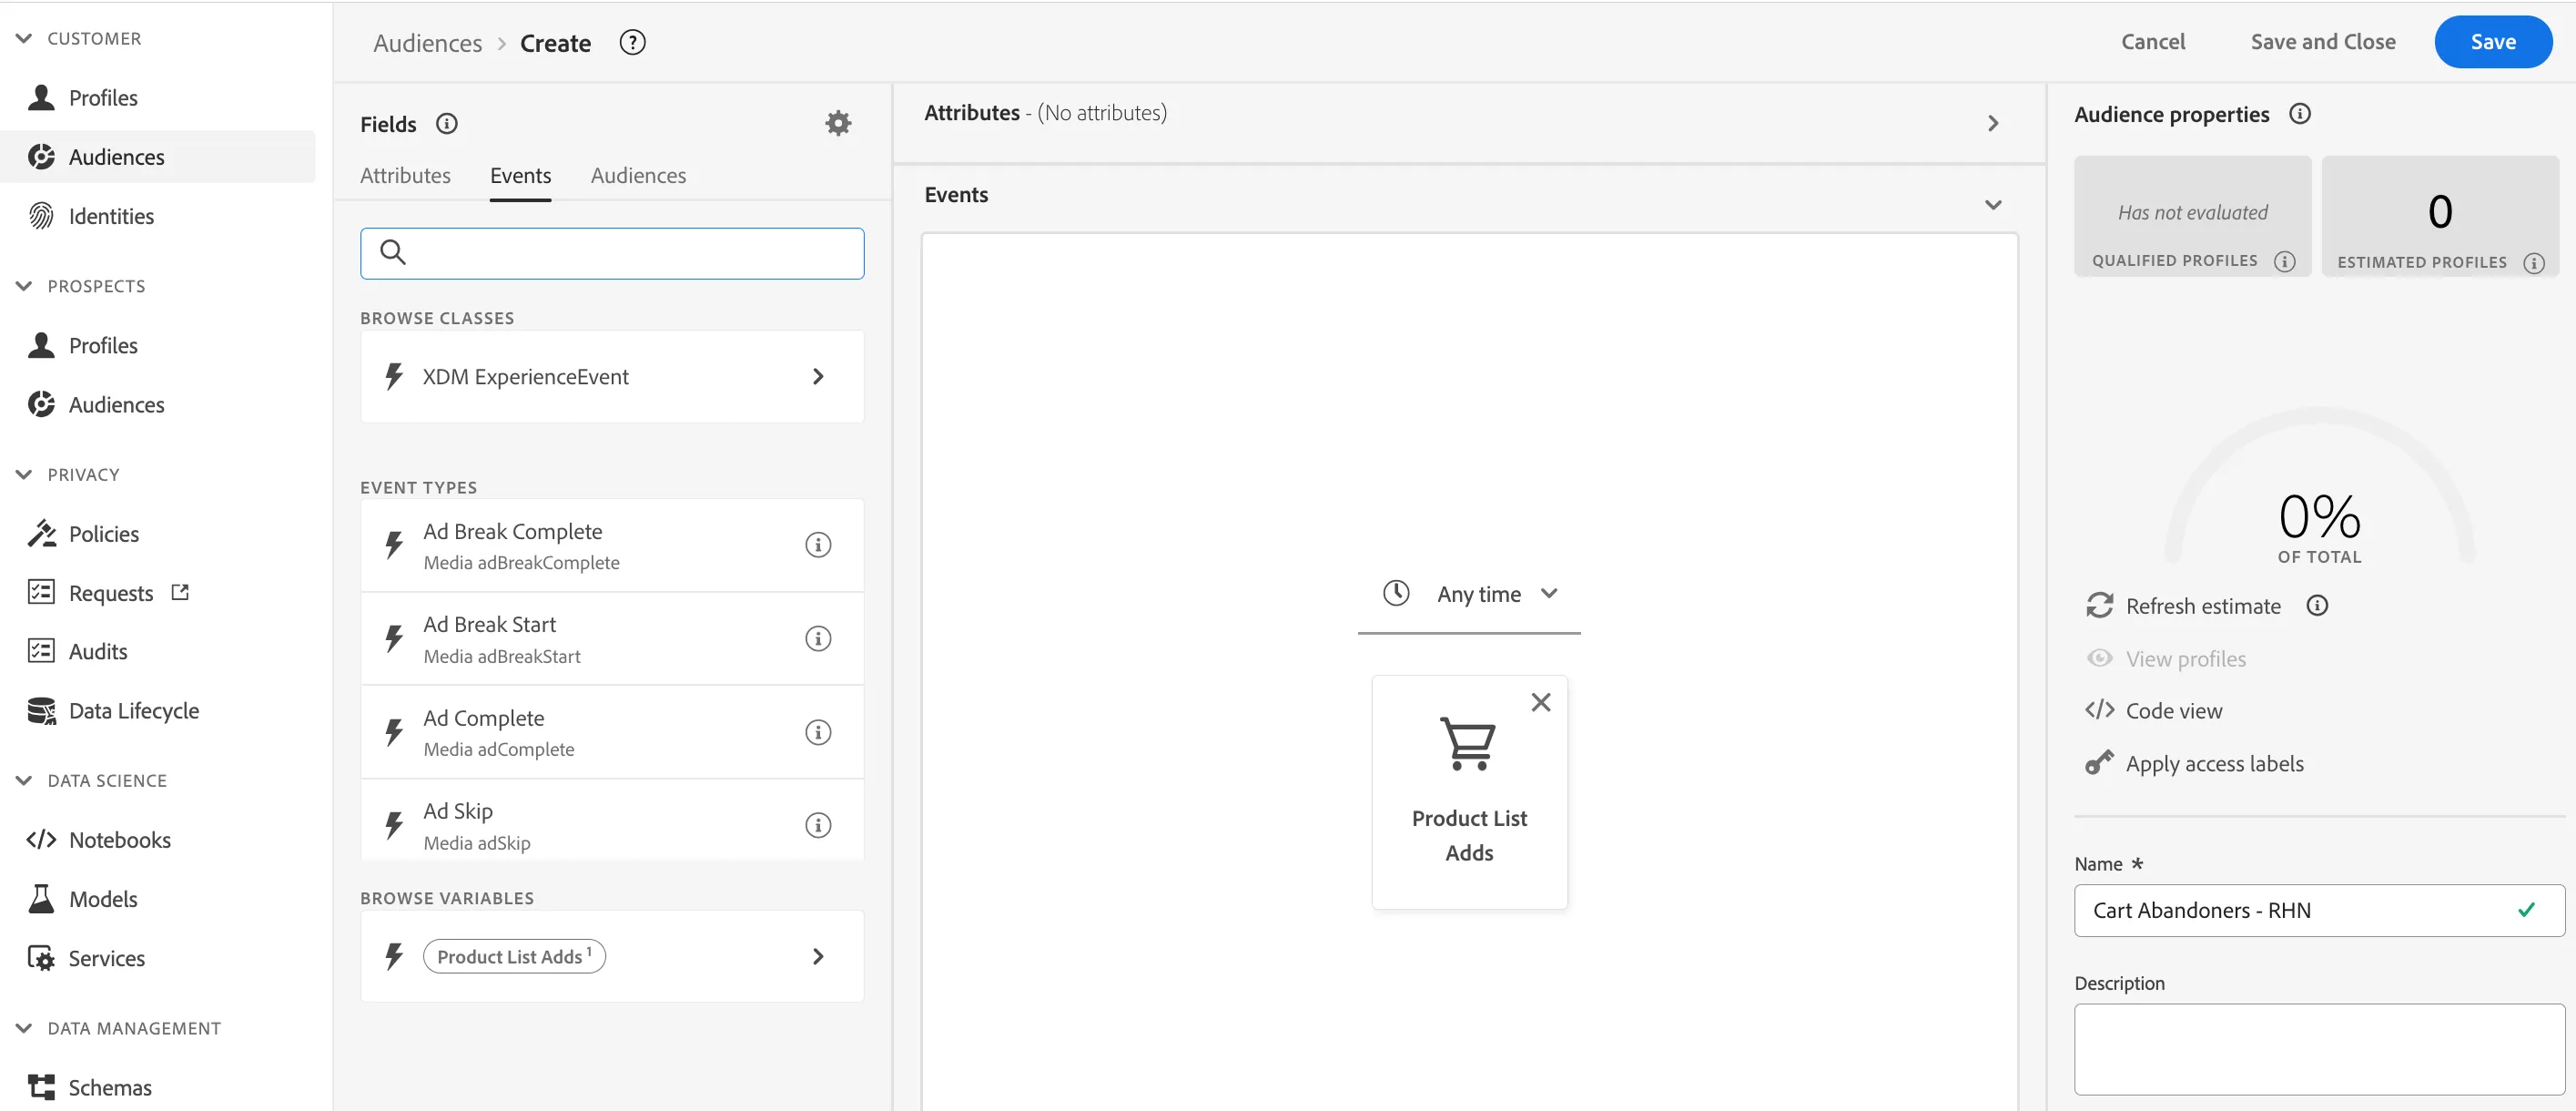Image resolution: width=2576 pixels, height=1111 pixels.
Task: Click the Qualified Profiles info icon
Action: 2285,262
